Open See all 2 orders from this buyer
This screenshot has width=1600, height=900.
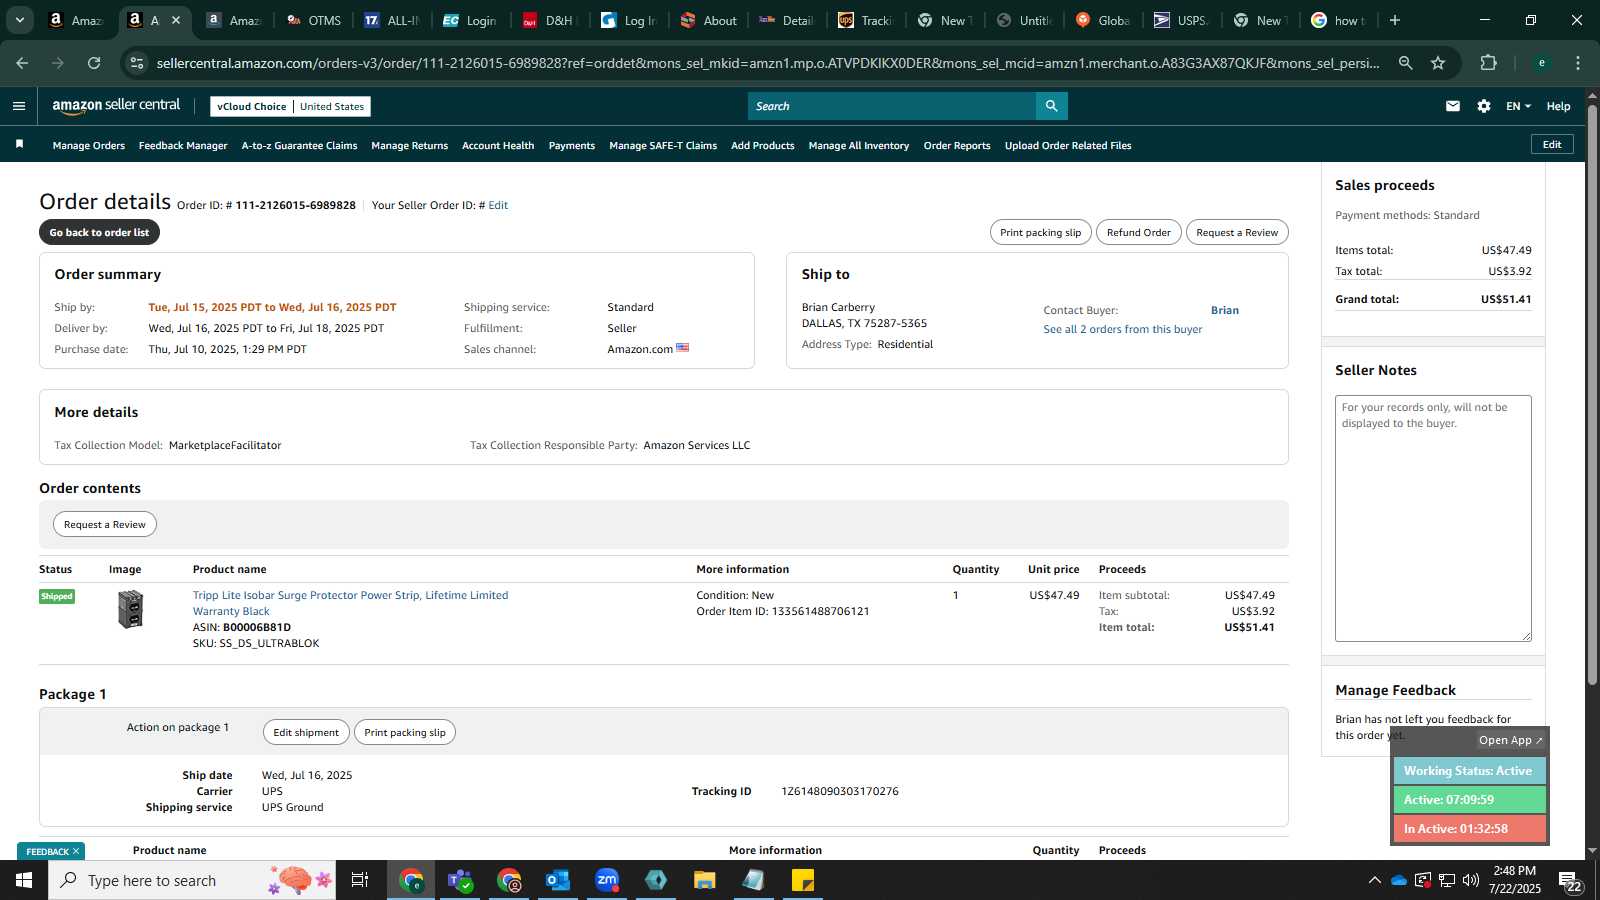pyautogui.click(x=1123, y=329)
